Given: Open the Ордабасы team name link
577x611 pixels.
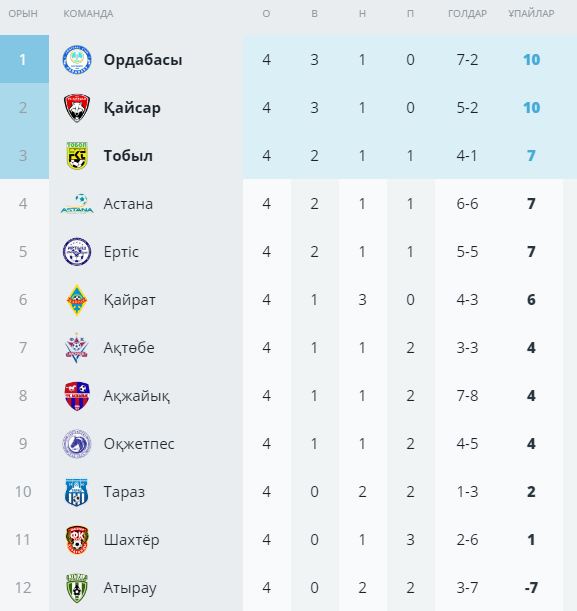Looking at the screenshot, I should click(x=143, y=60).
